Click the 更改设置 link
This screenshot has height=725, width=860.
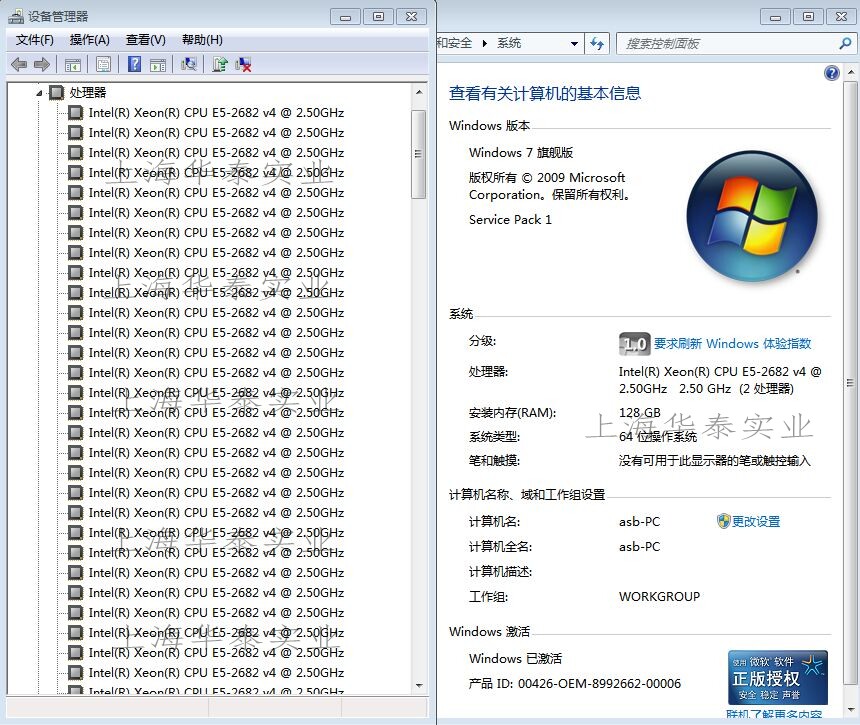pos(756,522)
